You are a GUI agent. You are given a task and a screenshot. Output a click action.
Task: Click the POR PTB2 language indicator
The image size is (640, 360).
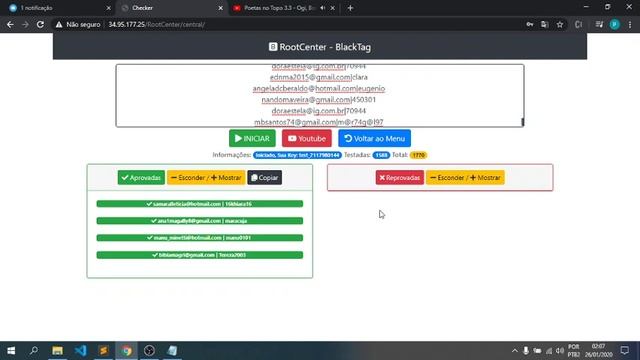click(573, 351)
